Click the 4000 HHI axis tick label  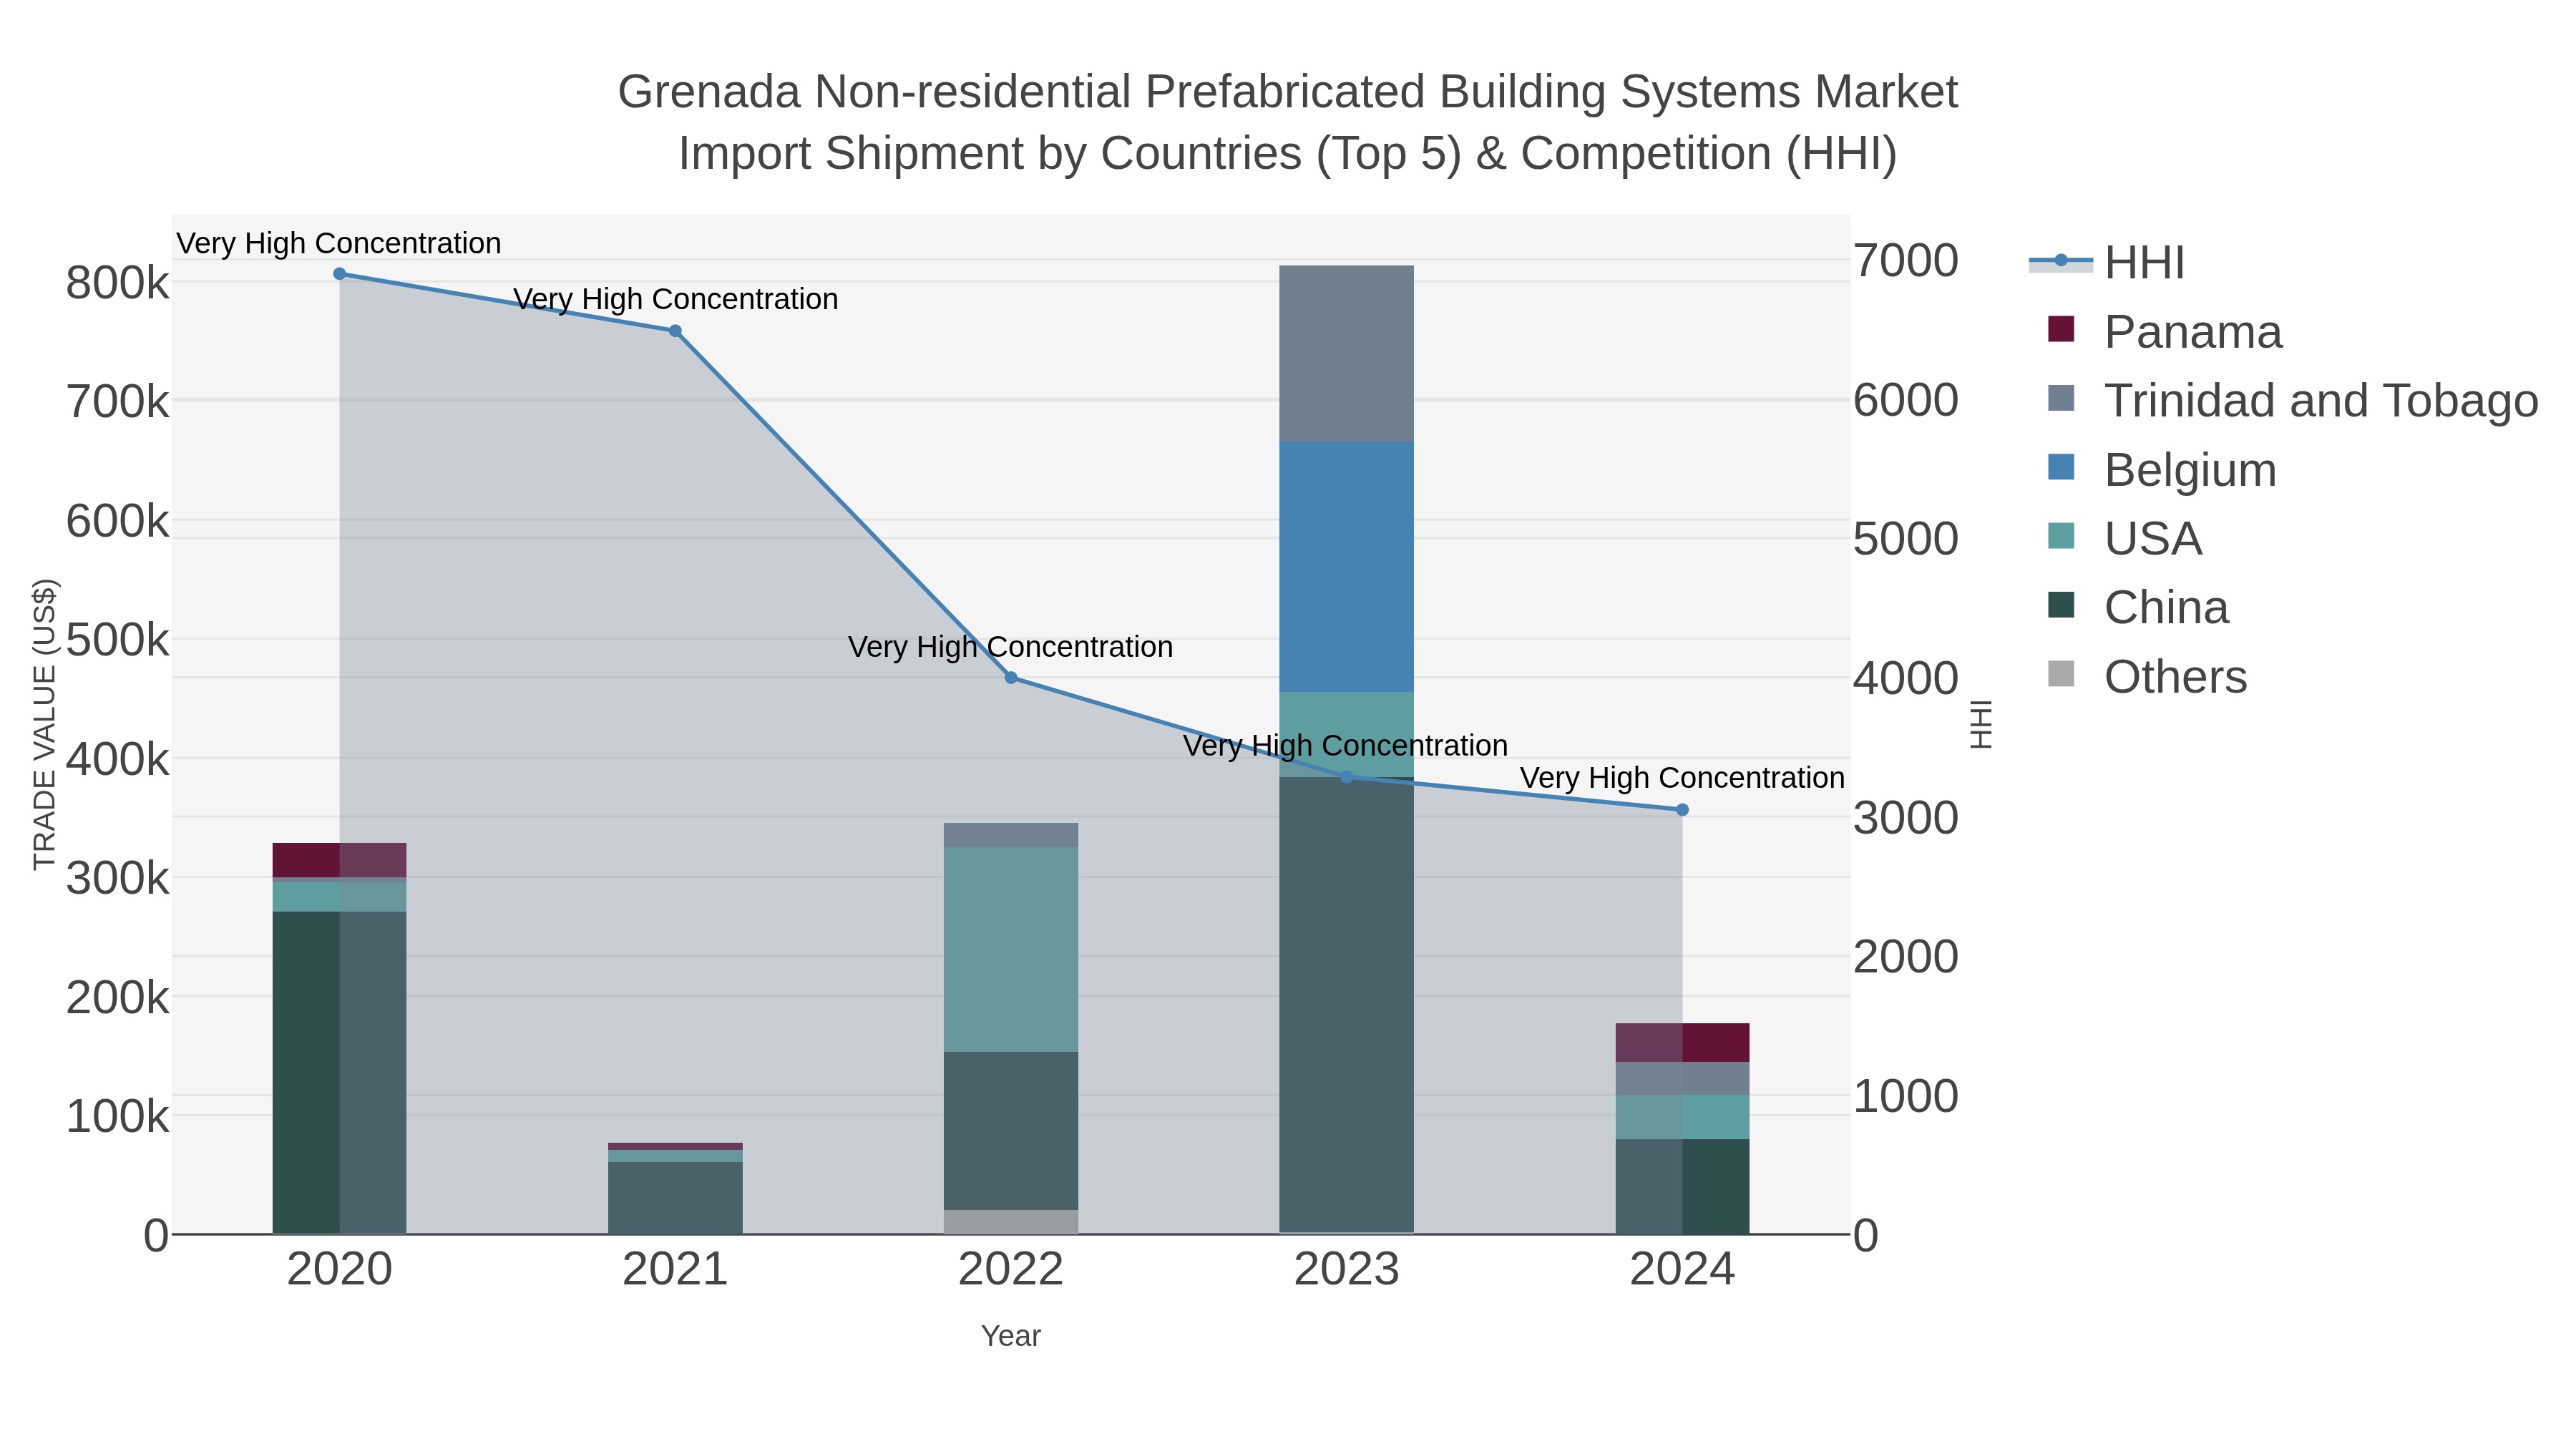[x=1906, y=679]
